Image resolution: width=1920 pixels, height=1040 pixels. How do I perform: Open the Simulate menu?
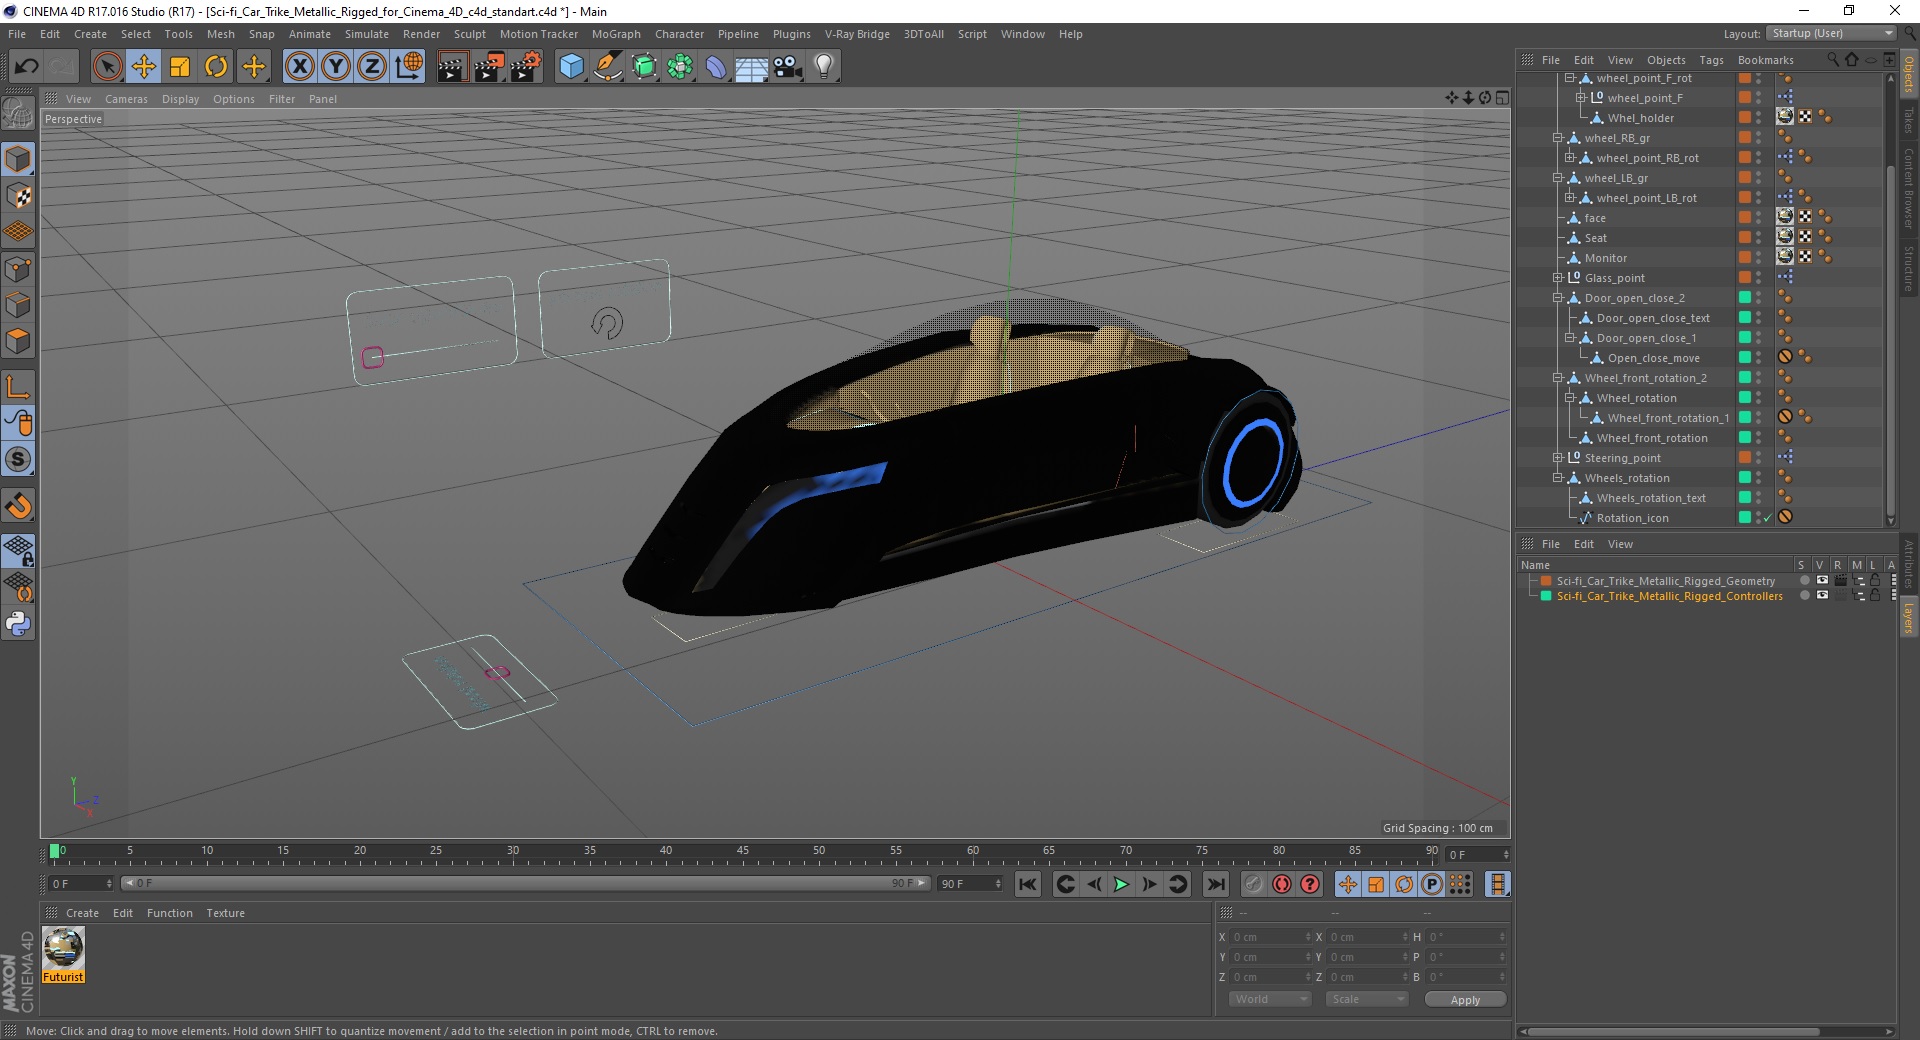click(367, 34)
